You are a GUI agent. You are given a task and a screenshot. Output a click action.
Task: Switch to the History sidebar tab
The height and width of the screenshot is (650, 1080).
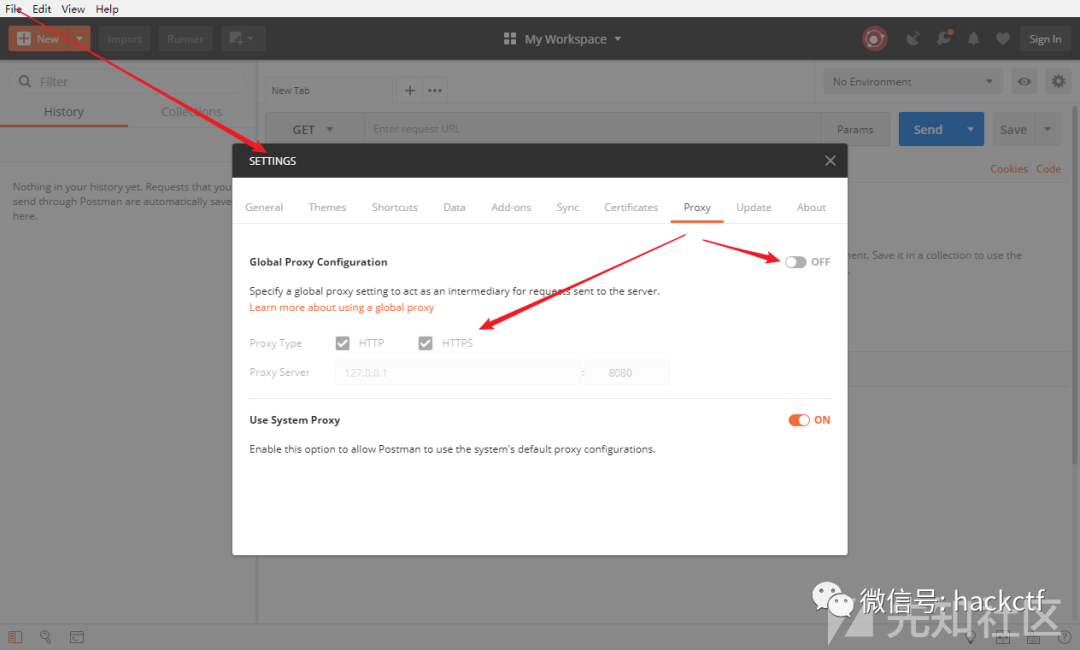click(x=63, y=112)
